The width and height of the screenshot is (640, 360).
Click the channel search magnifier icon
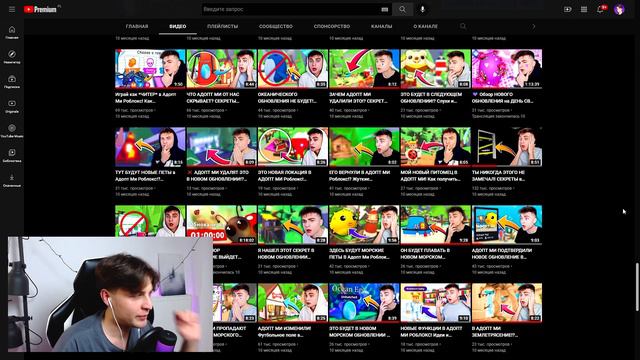pyautogui.click(x=463, y=26)
